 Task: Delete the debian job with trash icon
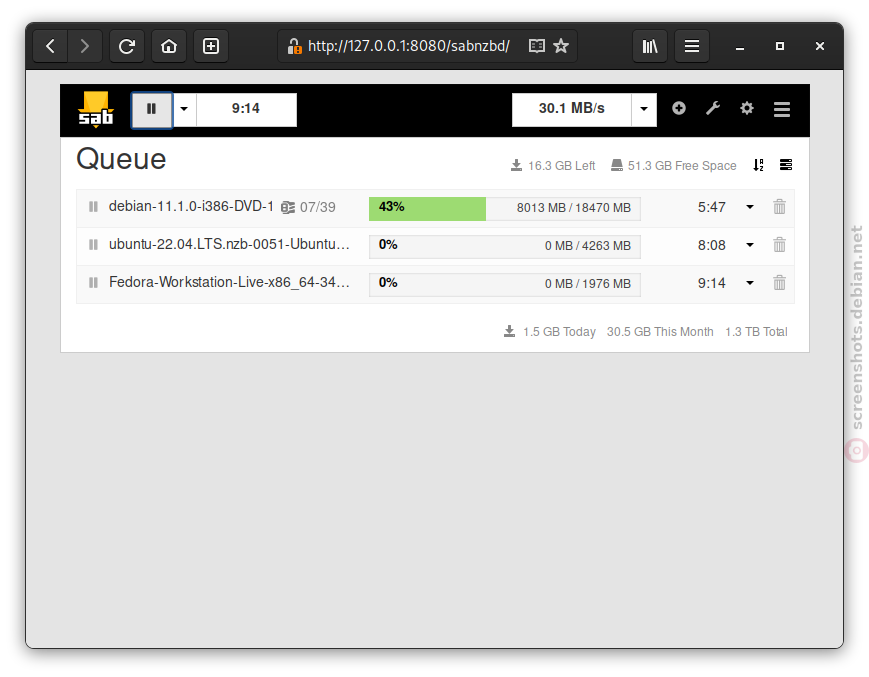779,207
